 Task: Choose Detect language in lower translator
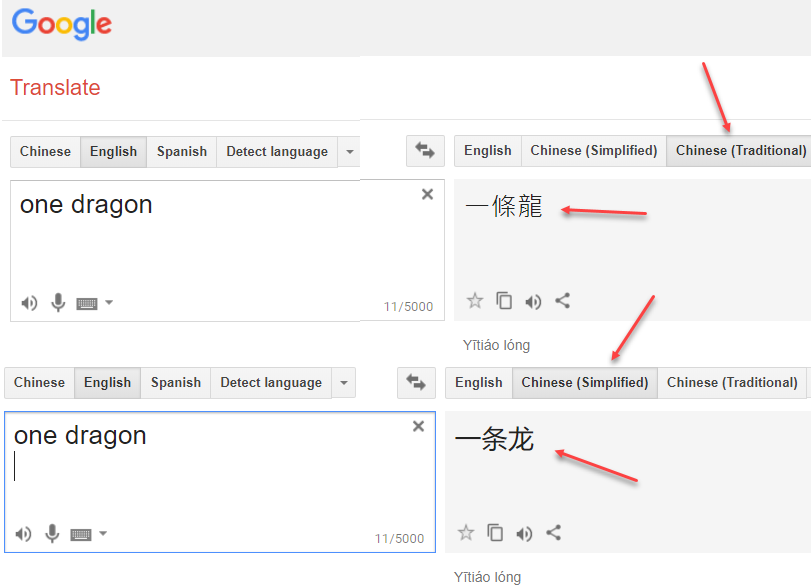pos(271,383)
